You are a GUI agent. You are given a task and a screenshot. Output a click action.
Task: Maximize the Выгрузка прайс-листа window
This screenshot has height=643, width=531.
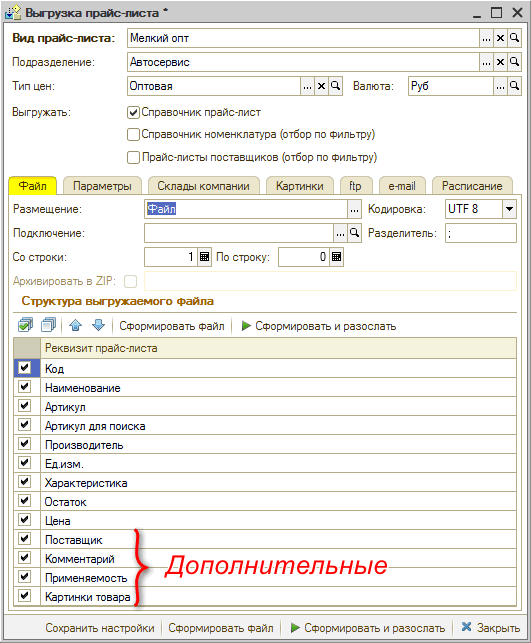pos(497,13)
